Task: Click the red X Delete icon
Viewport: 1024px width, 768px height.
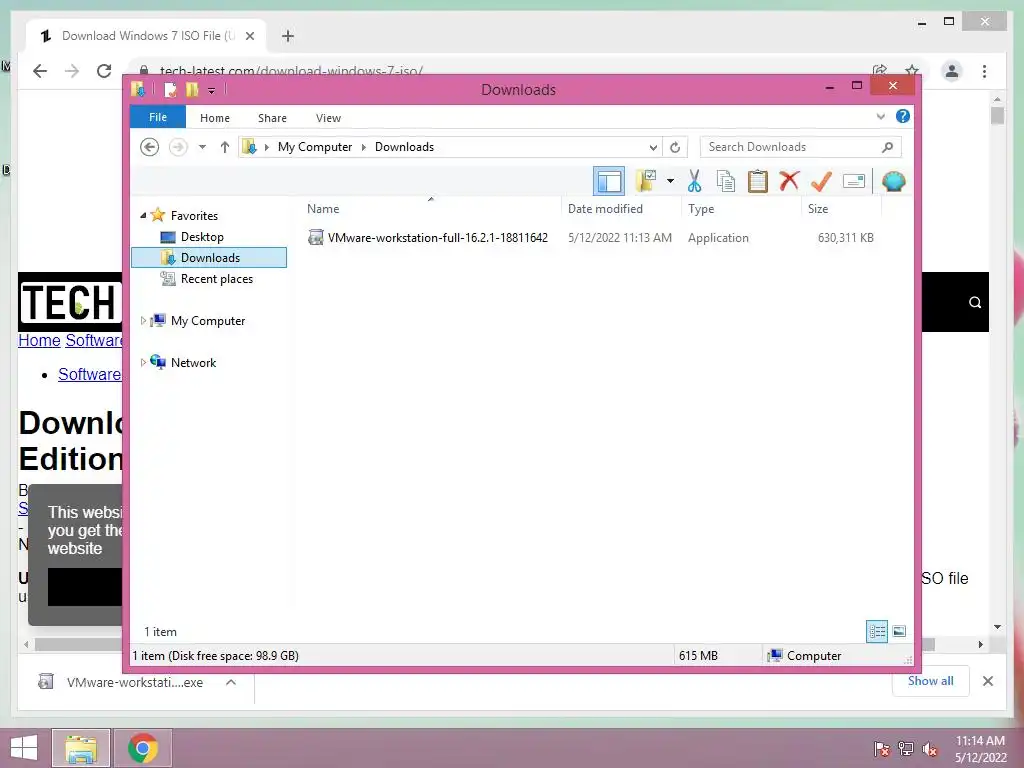Action: pyautogui.click(x=789, y=180)
